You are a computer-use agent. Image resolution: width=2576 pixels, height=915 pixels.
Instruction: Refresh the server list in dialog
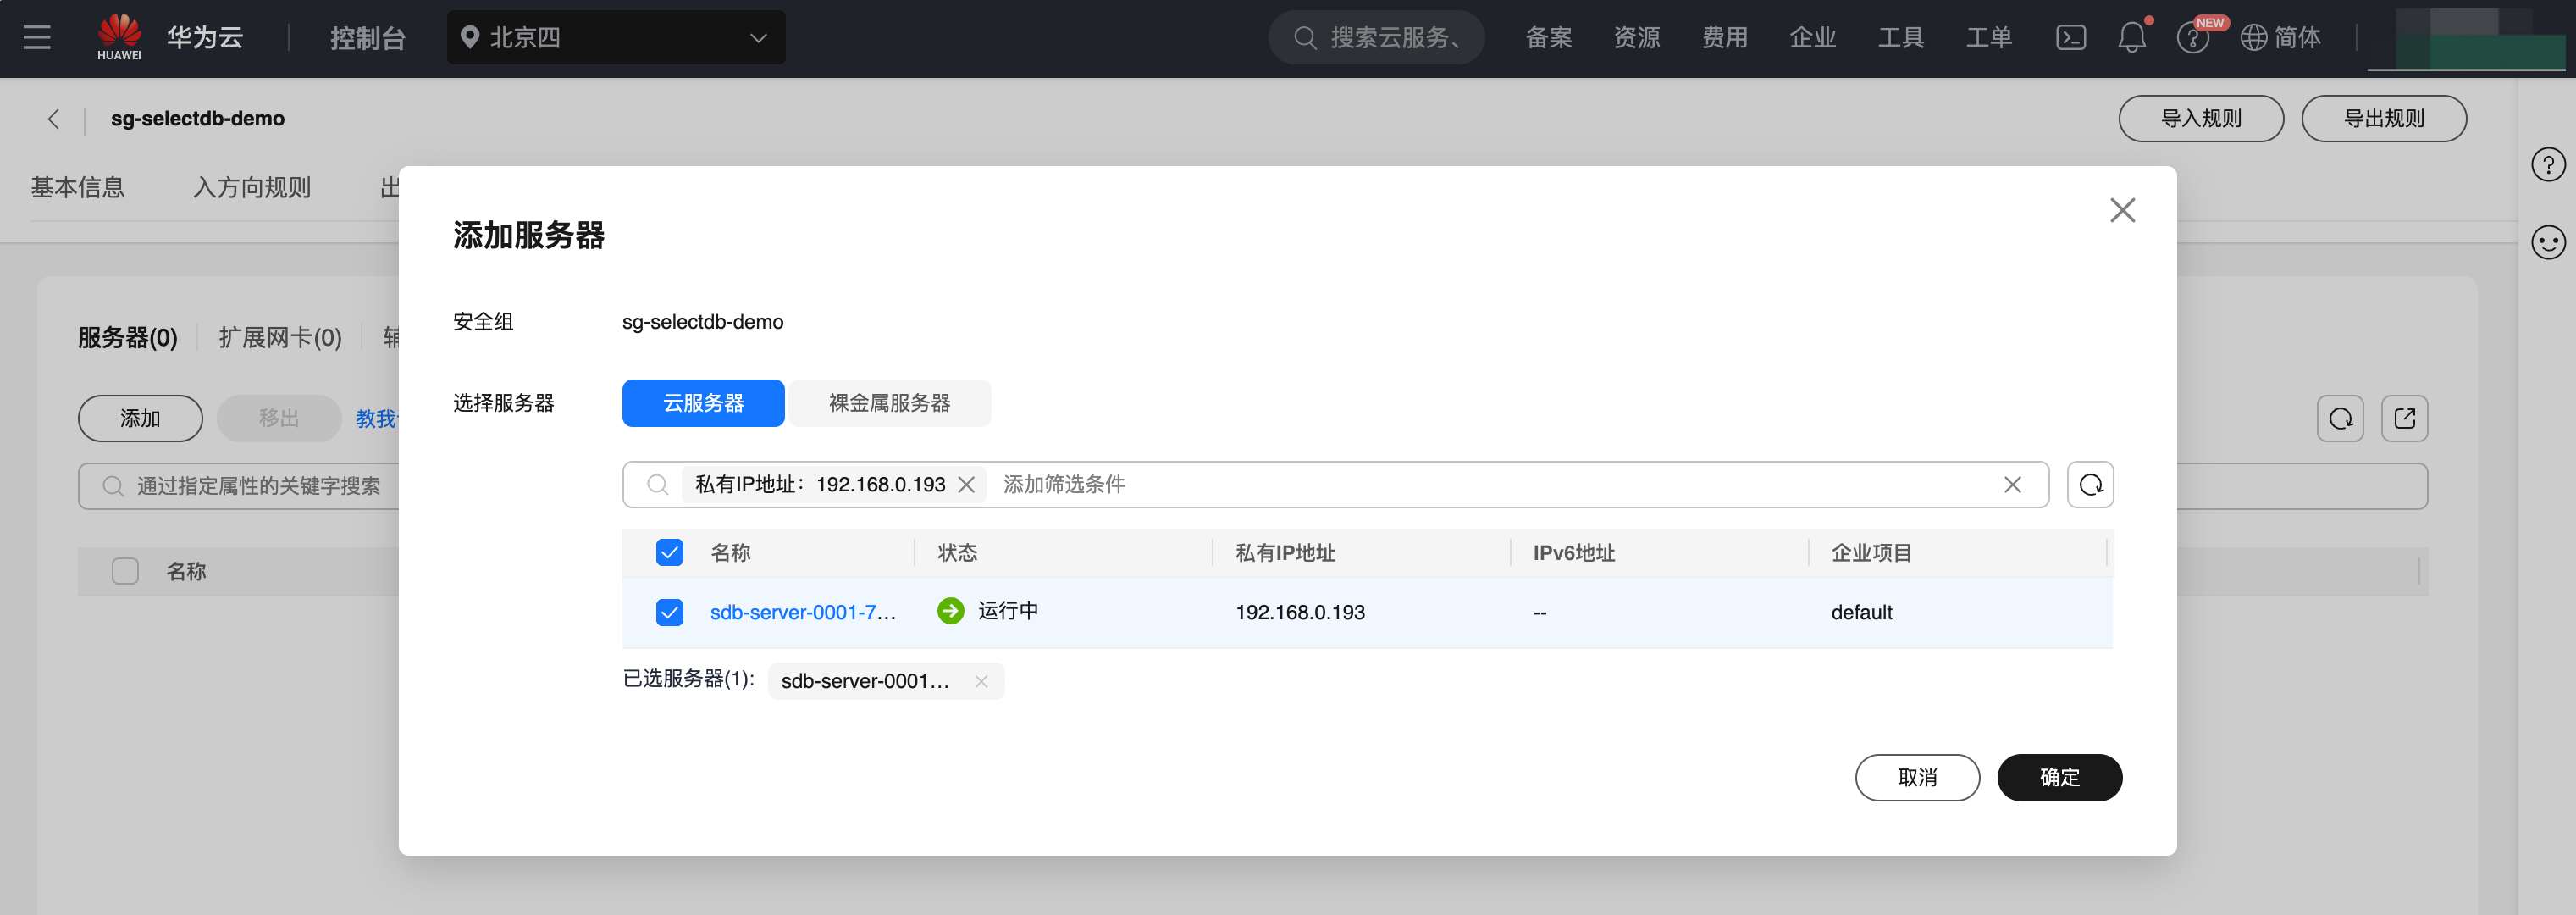pyautogui.click(x=2090, y=485)
